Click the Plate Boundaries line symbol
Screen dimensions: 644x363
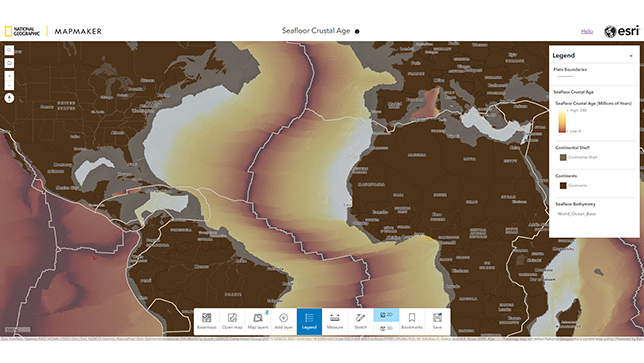pos(565,76)
